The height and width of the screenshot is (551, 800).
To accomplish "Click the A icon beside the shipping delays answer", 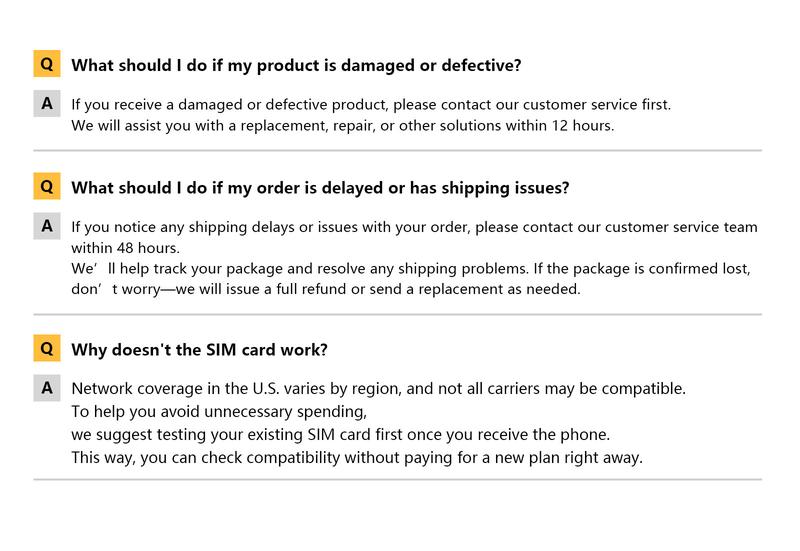I will 47,226.
